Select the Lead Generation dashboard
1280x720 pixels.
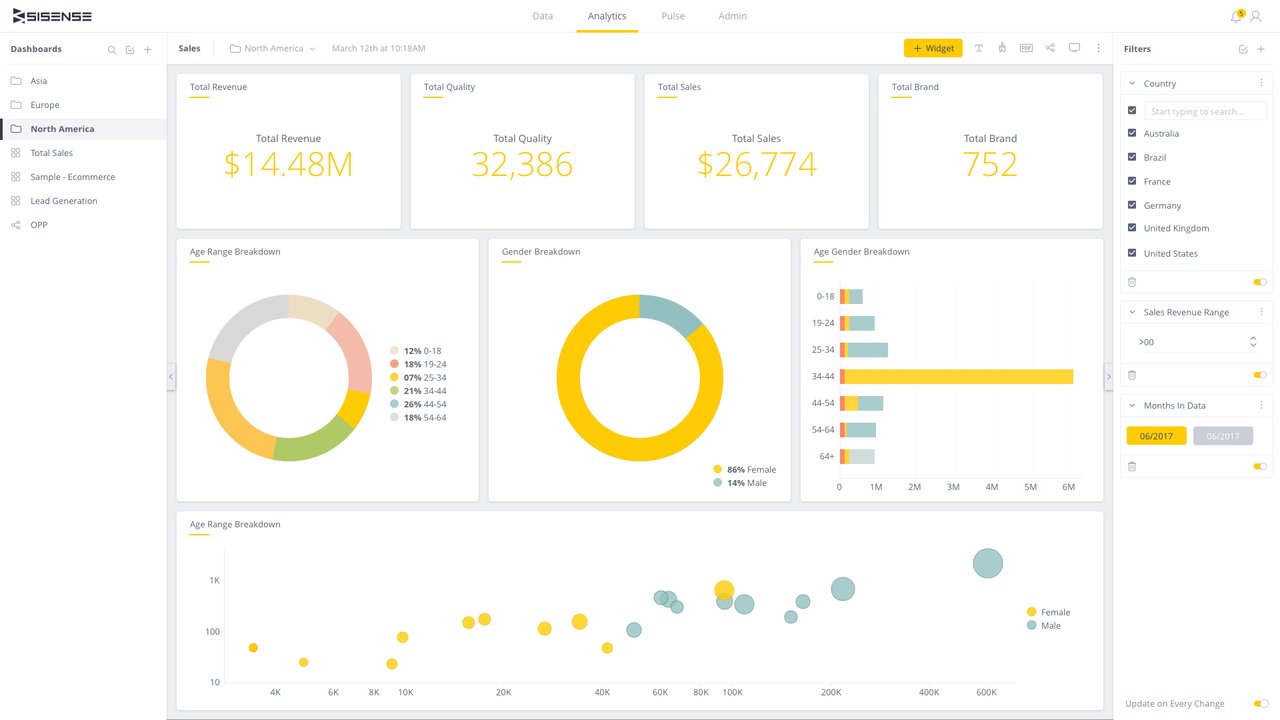tap(64, 200)
